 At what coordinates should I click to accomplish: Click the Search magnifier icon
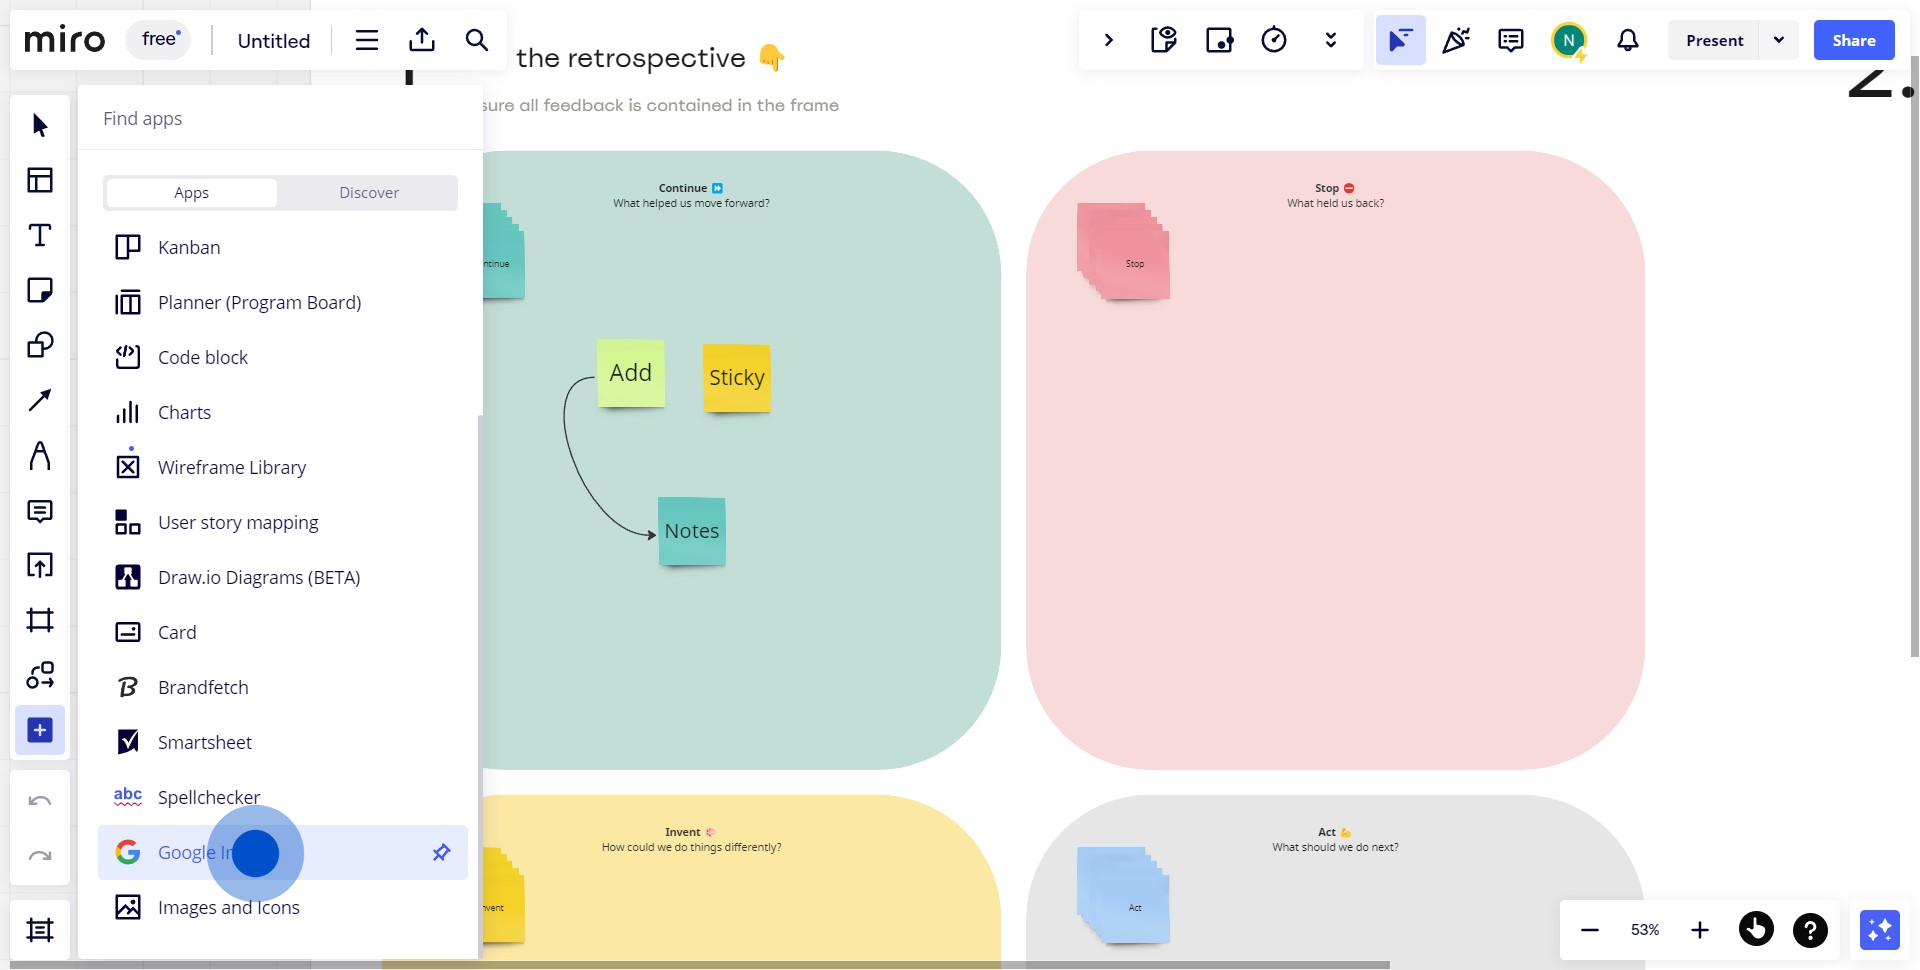click(x=477, y=40)
